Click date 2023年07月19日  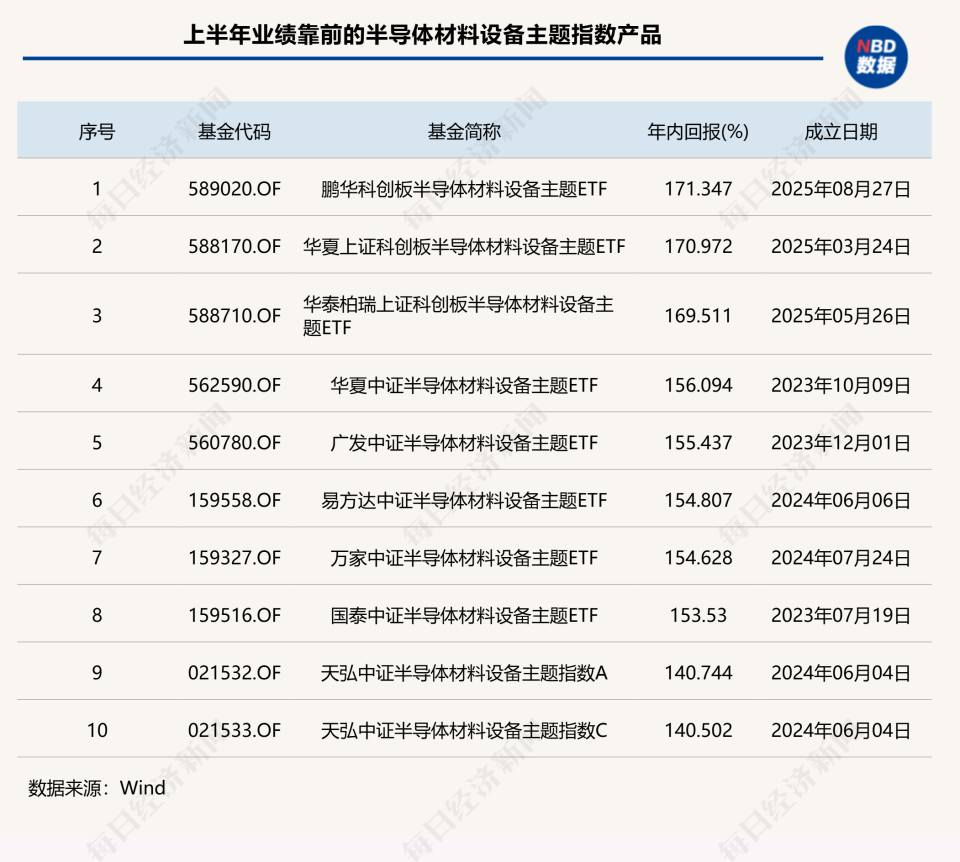(841, 615)
